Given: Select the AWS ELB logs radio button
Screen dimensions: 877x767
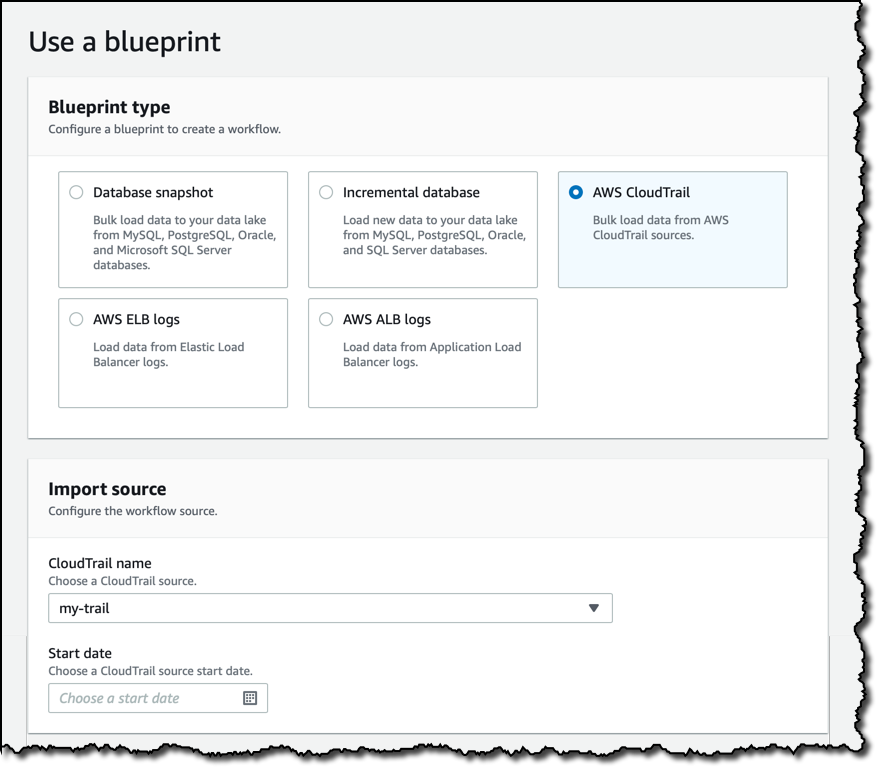Looking at the screenshot, I should [x=76, y=319].
